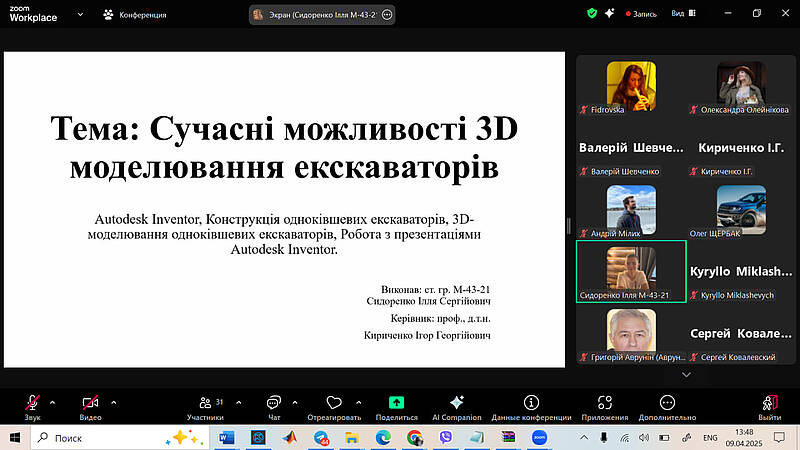This screenshot has width=800, height=450.
Task: Open WinRAR from the taskbar
Action: click(508, 438)
